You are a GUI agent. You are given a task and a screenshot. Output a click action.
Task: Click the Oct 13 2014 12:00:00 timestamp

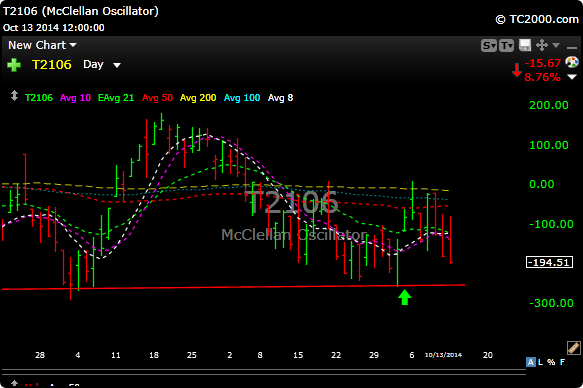[x=54, y=28]
